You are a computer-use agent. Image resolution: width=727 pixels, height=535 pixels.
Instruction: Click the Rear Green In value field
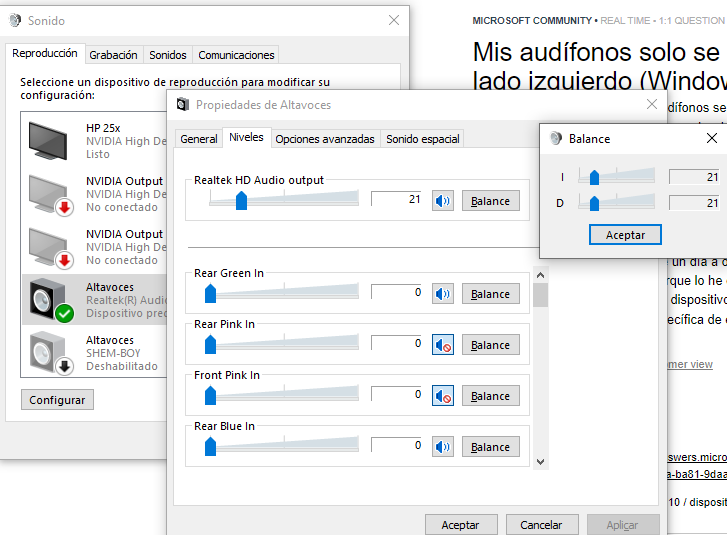(x=397, y=292)
